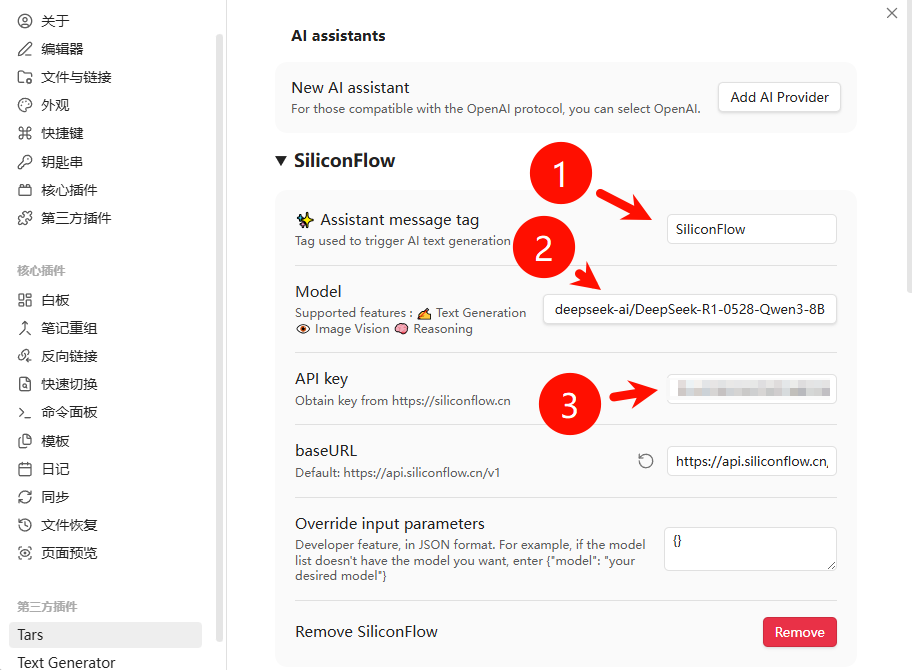Screen dimensions: 912x670
Task: Click the 钥匙串 key icon
Action: (24, 162)
